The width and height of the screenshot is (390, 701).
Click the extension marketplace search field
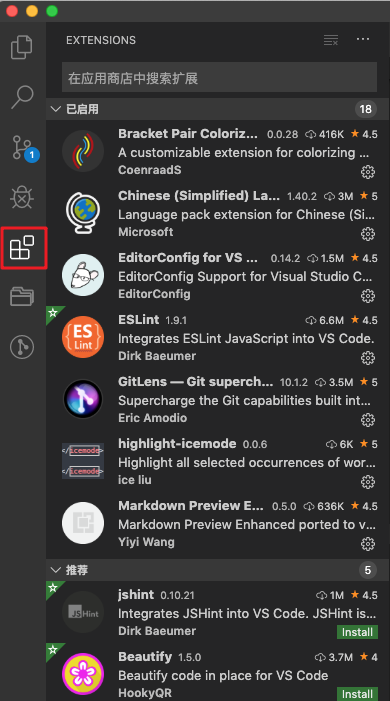click(219, 77)
